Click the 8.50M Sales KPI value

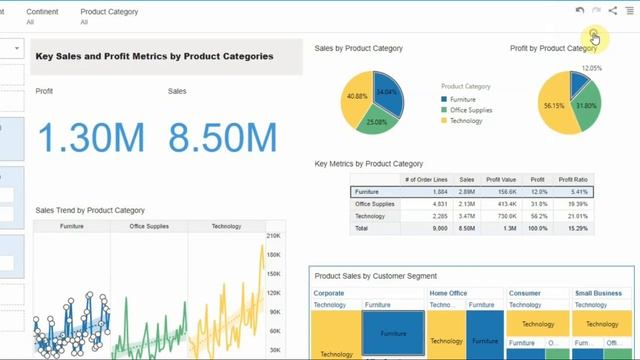(x=222, y=138)
